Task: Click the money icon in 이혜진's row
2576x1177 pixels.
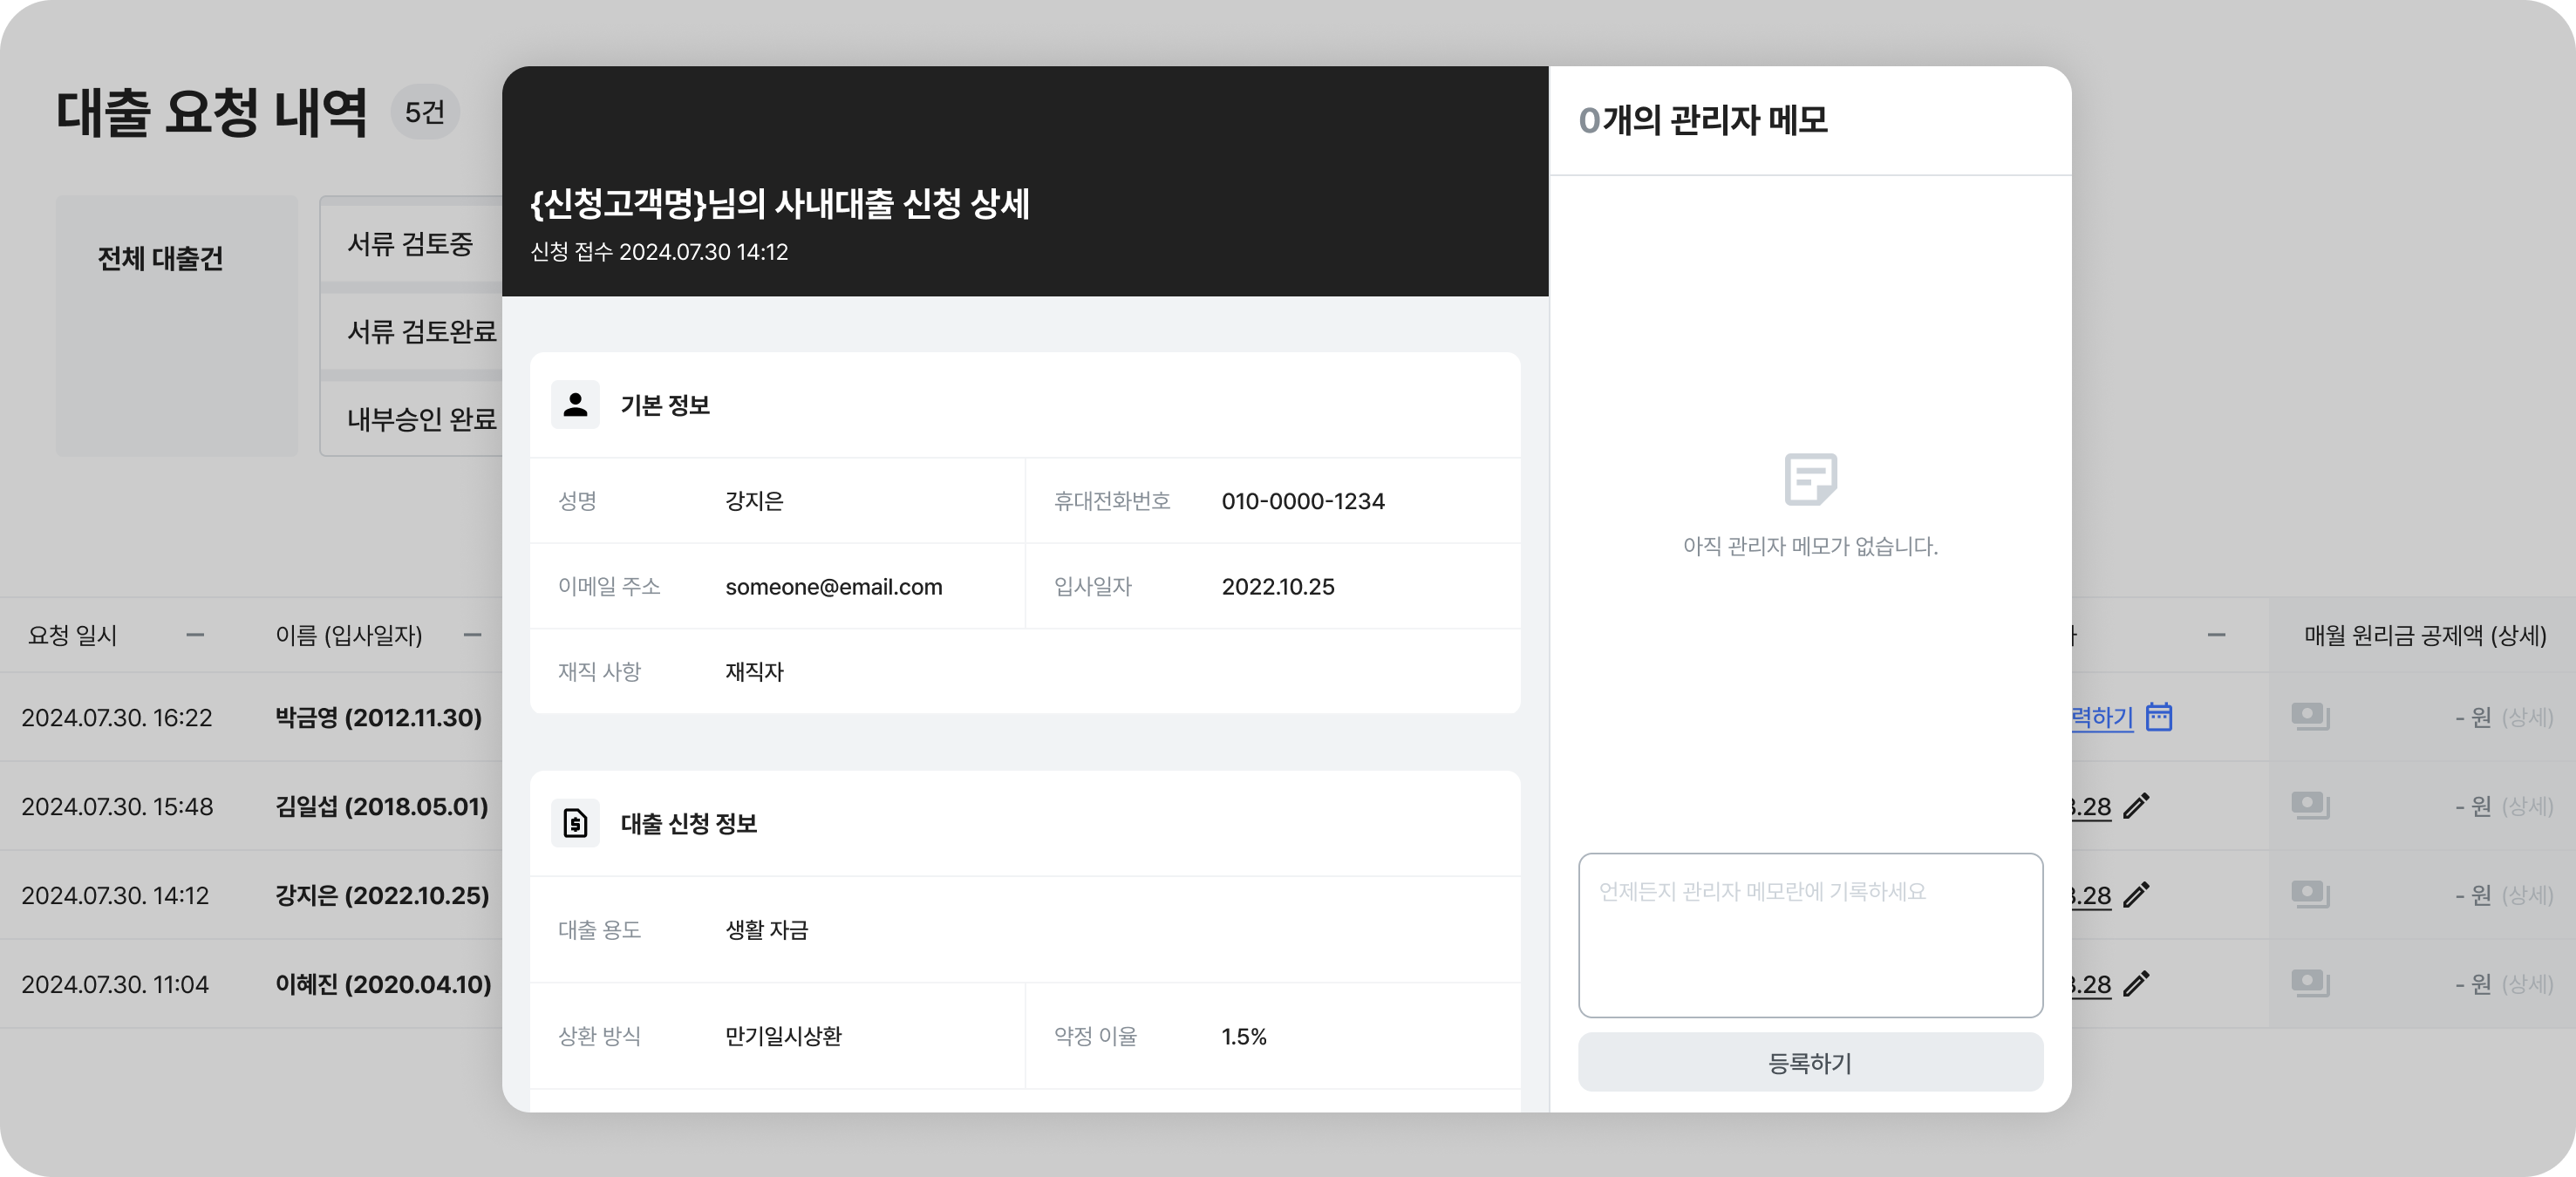Action: [x=2310, y=984]
